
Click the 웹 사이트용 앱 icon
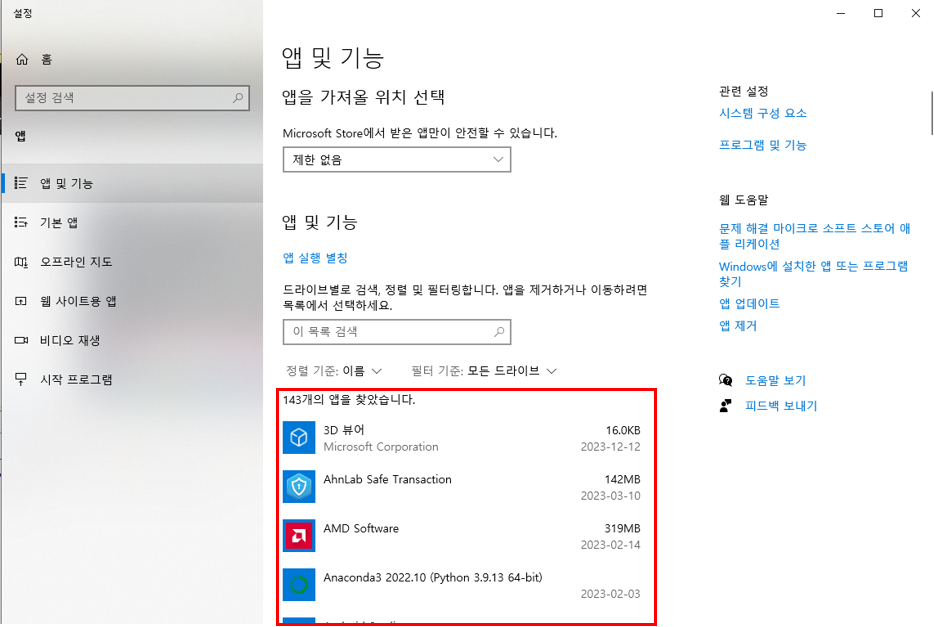tap(21, 301)
